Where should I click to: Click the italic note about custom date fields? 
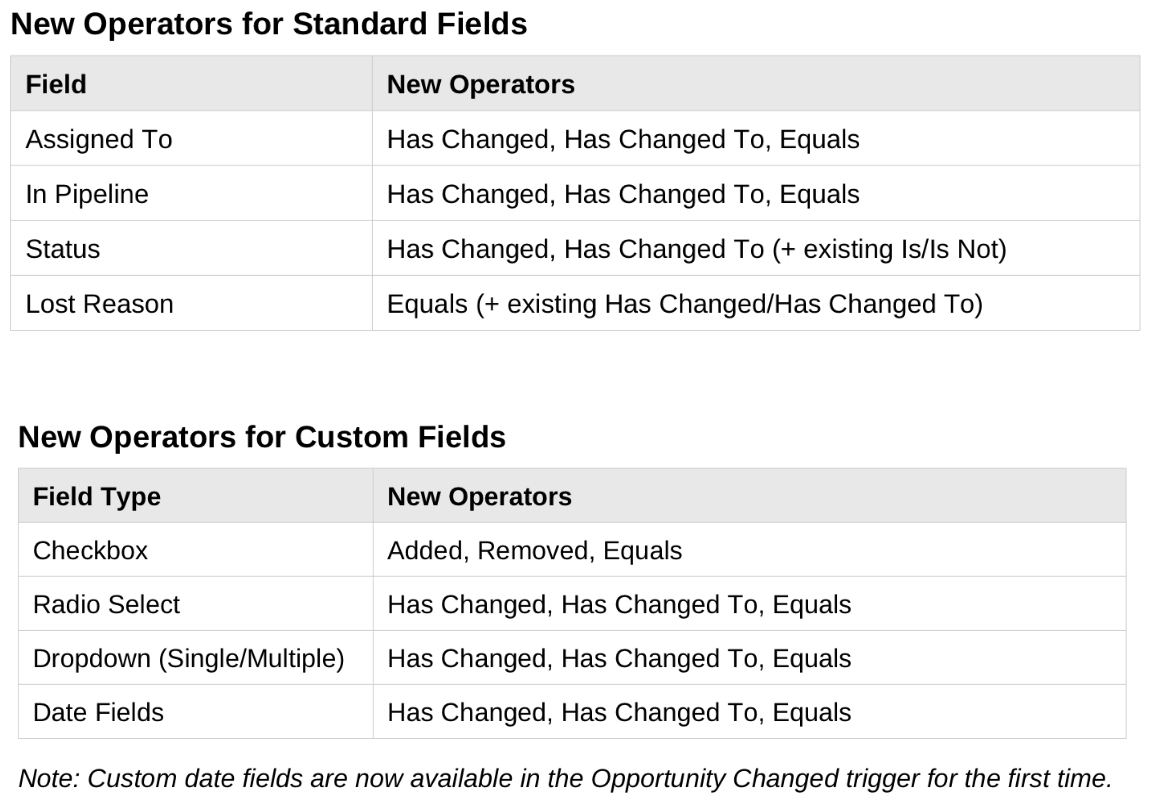[x=565, y=778]
